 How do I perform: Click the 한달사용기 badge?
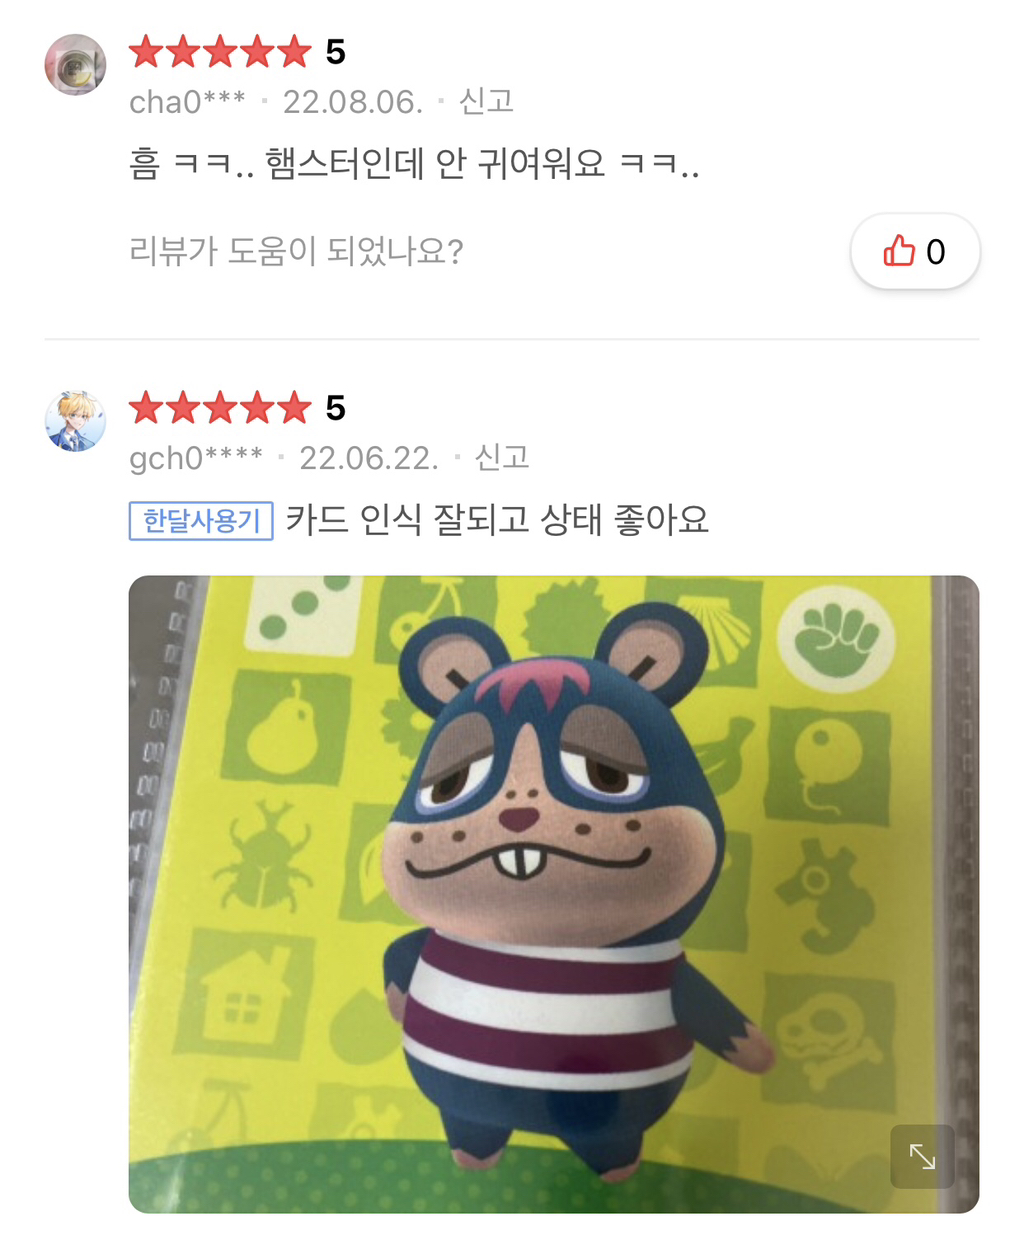tap(201, 521)
